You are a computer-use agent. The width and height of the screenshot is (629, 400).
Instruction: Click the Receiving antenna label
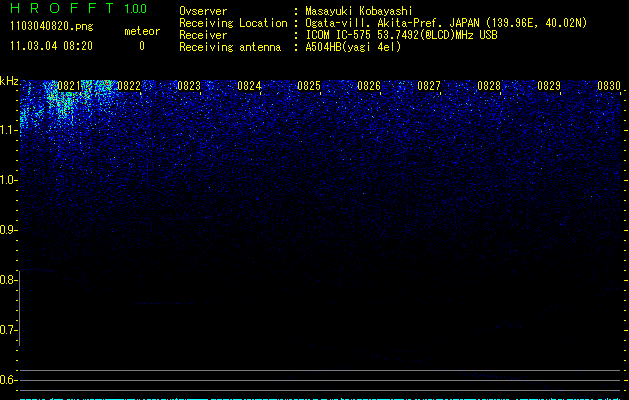tap(230, 47)
